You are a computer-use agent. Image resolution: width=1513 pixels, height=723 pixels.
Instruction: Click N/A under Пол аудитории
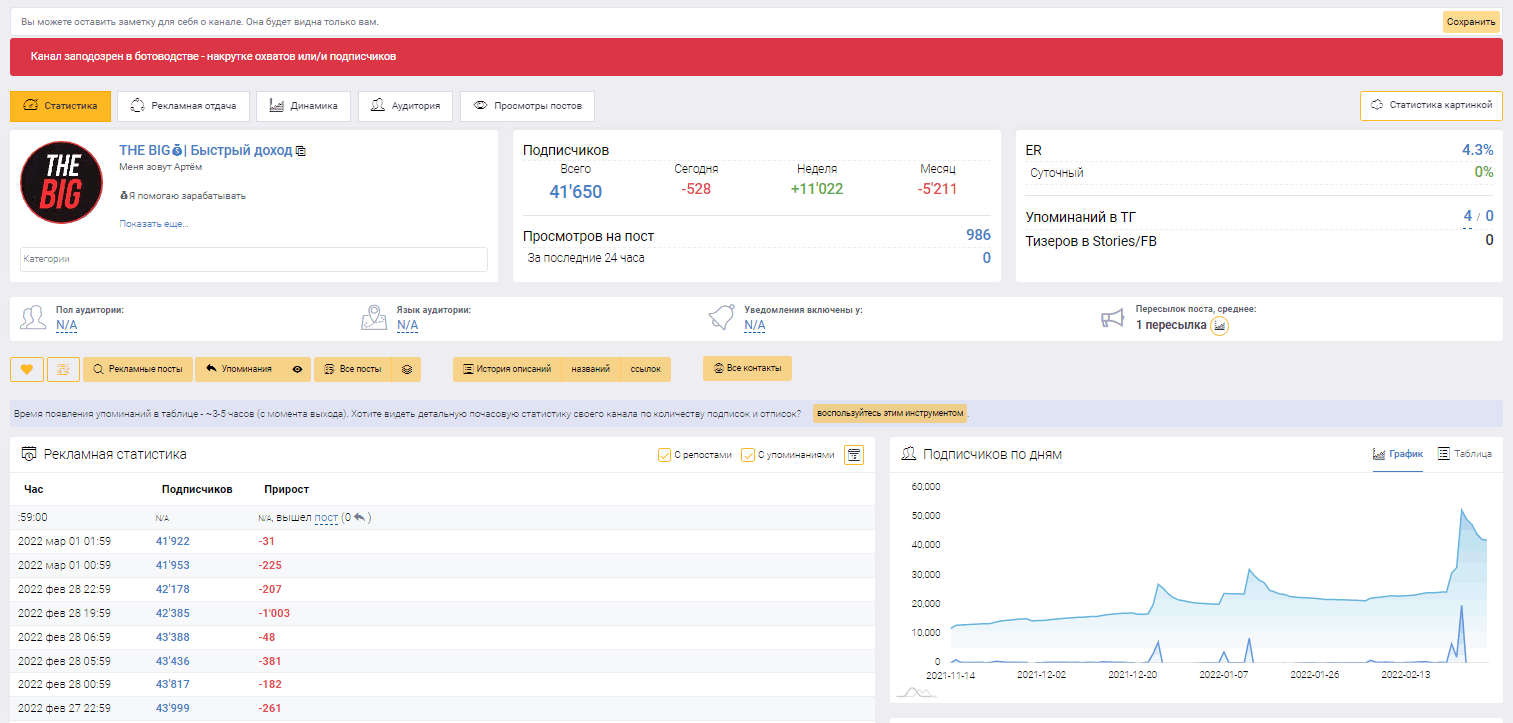[x=66, y=325]
